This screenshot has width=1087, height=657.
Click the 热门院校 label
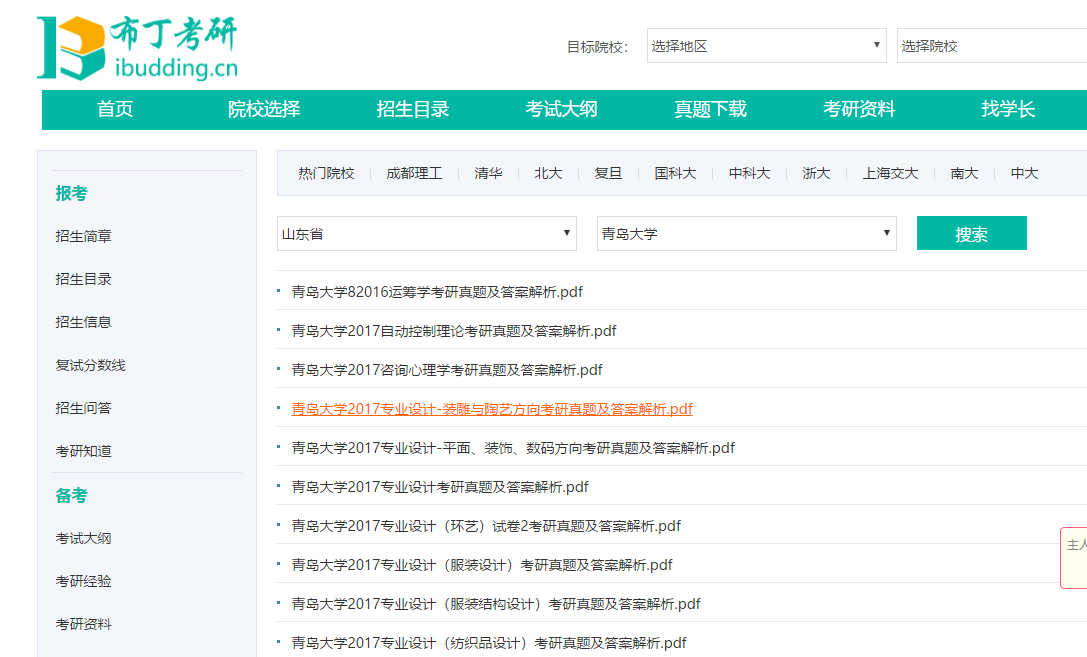327,173
